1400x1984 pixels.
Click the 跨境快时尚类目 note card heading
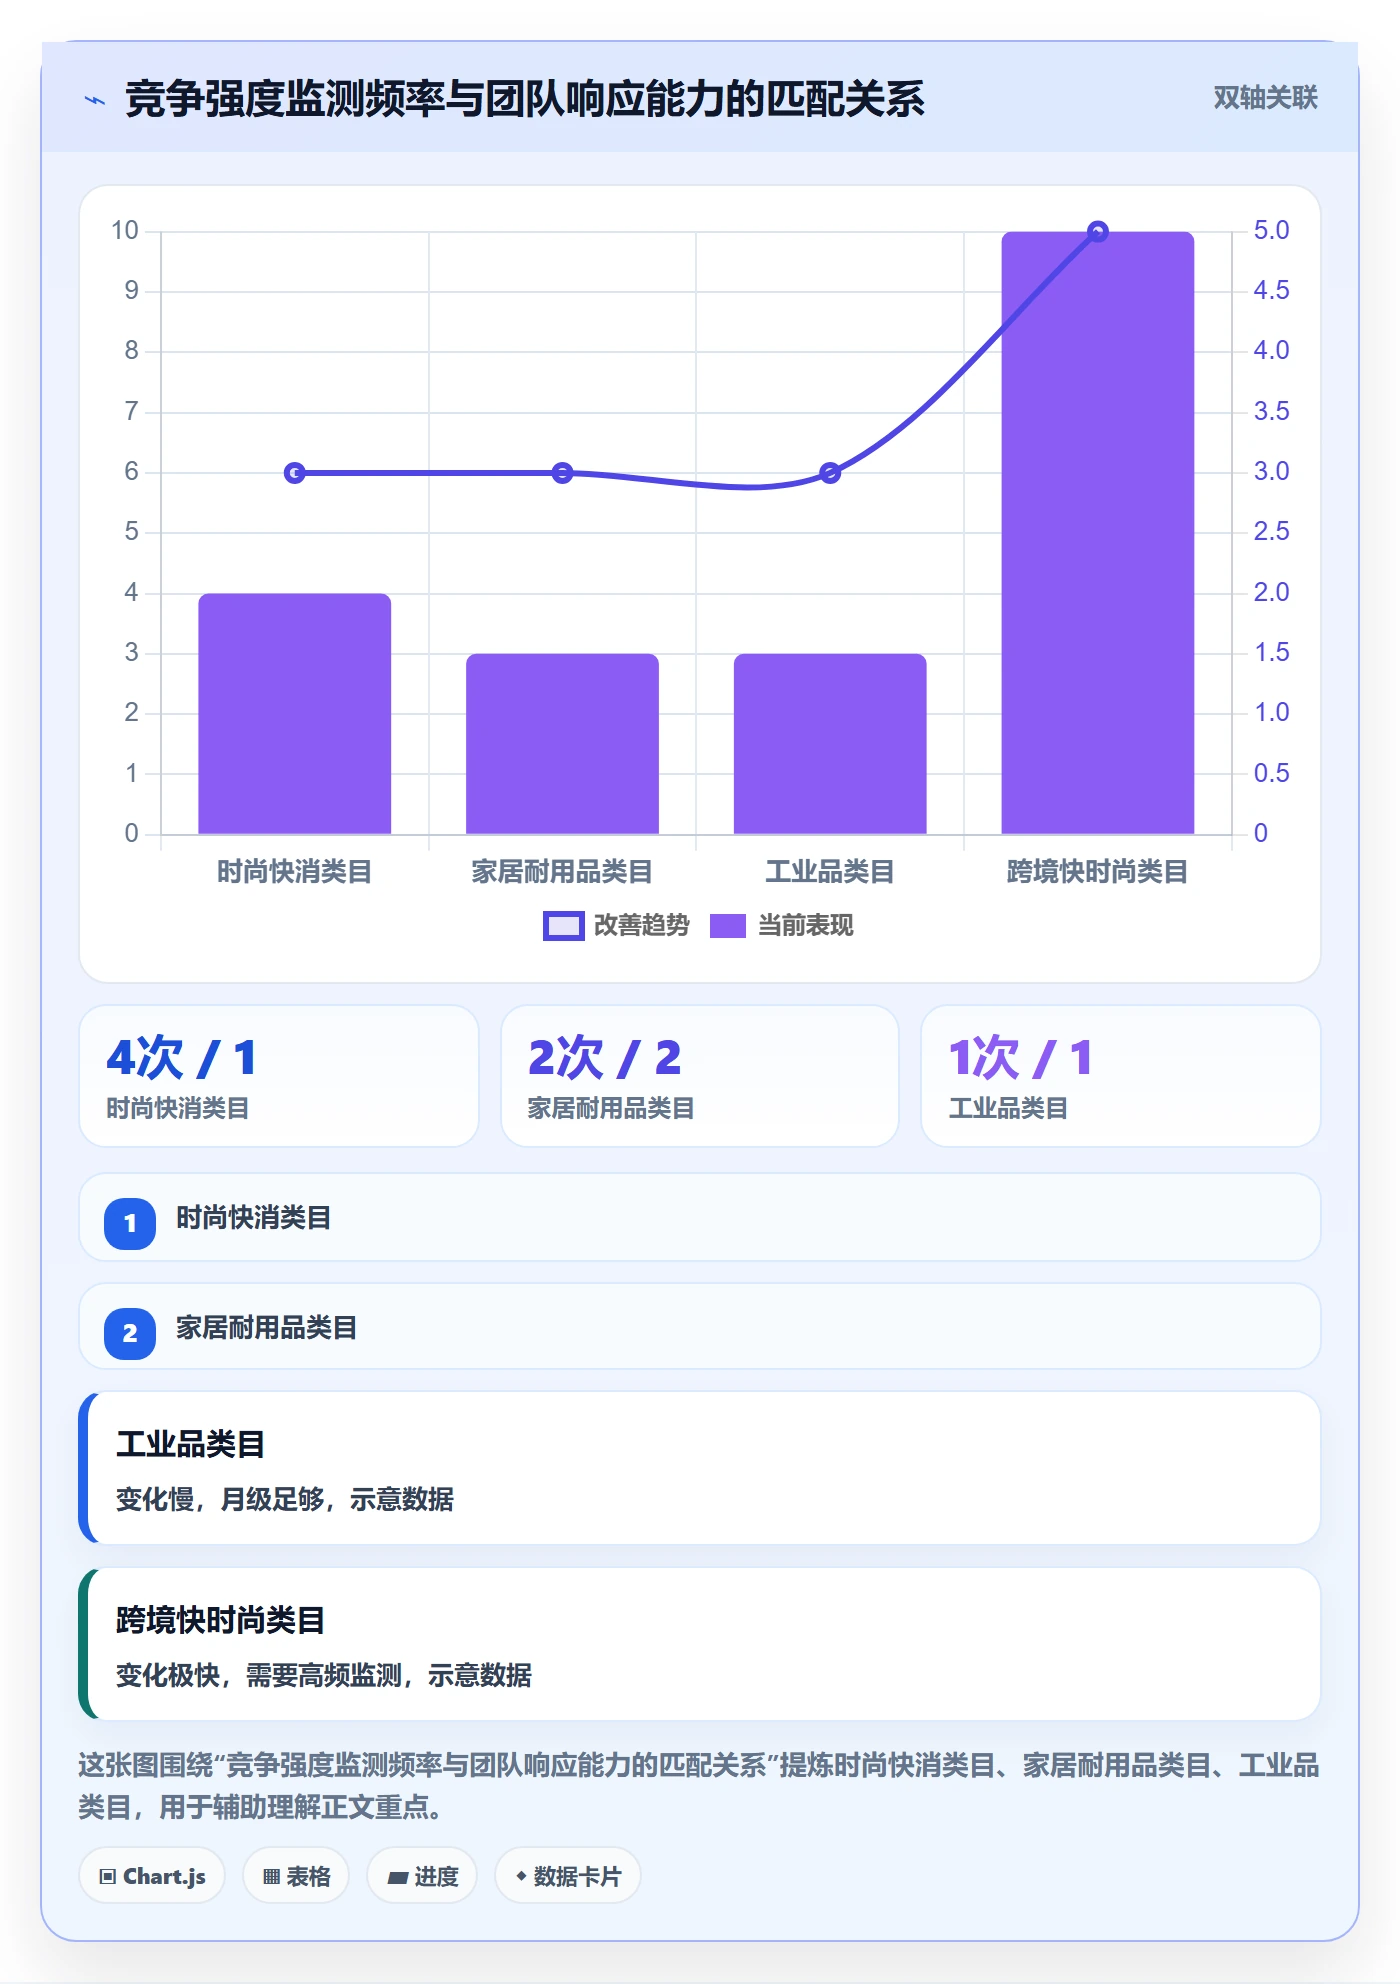pyautogui.click(x=221, y=1620)
